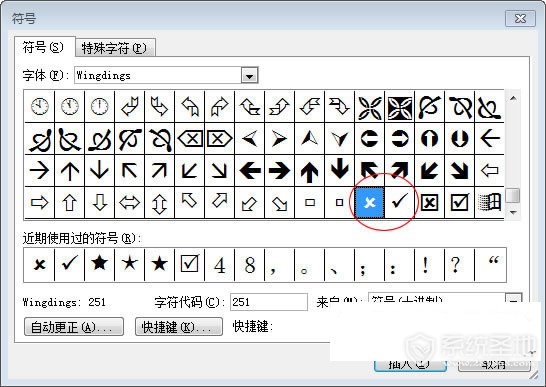Viewport: 546px width, 387px height.
Task: Select the bold up-left arrow symbol
Action: [369, 171]
